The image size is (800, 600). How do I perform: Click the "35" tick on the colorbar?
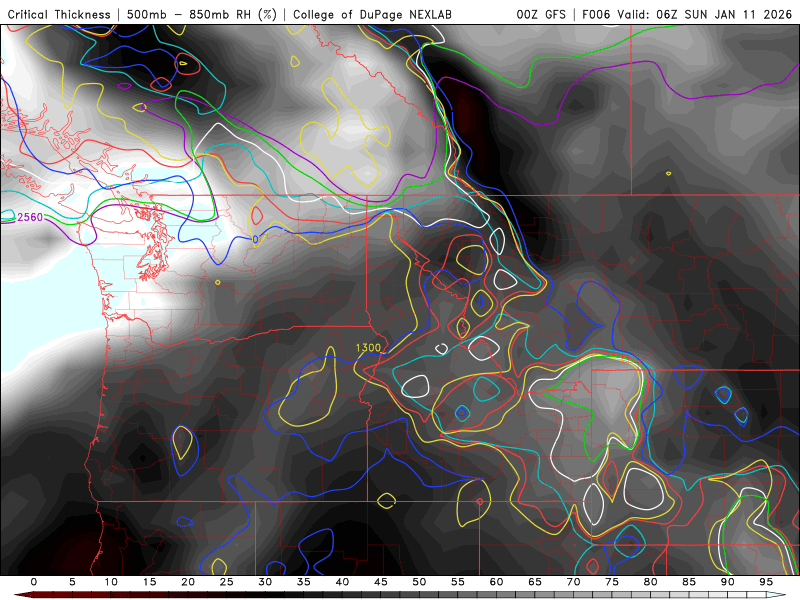coord(304,582)
